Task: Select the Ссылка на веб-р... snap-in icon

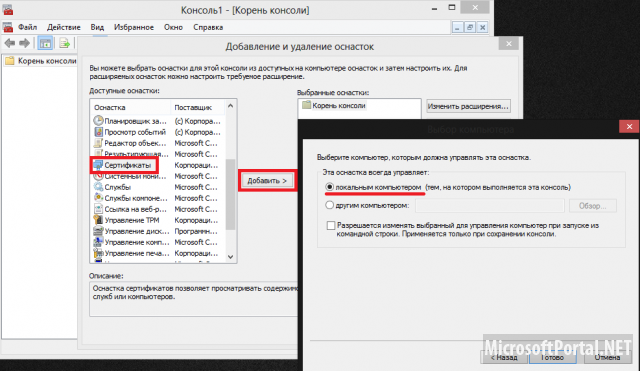Action: (x=98, y=209)
